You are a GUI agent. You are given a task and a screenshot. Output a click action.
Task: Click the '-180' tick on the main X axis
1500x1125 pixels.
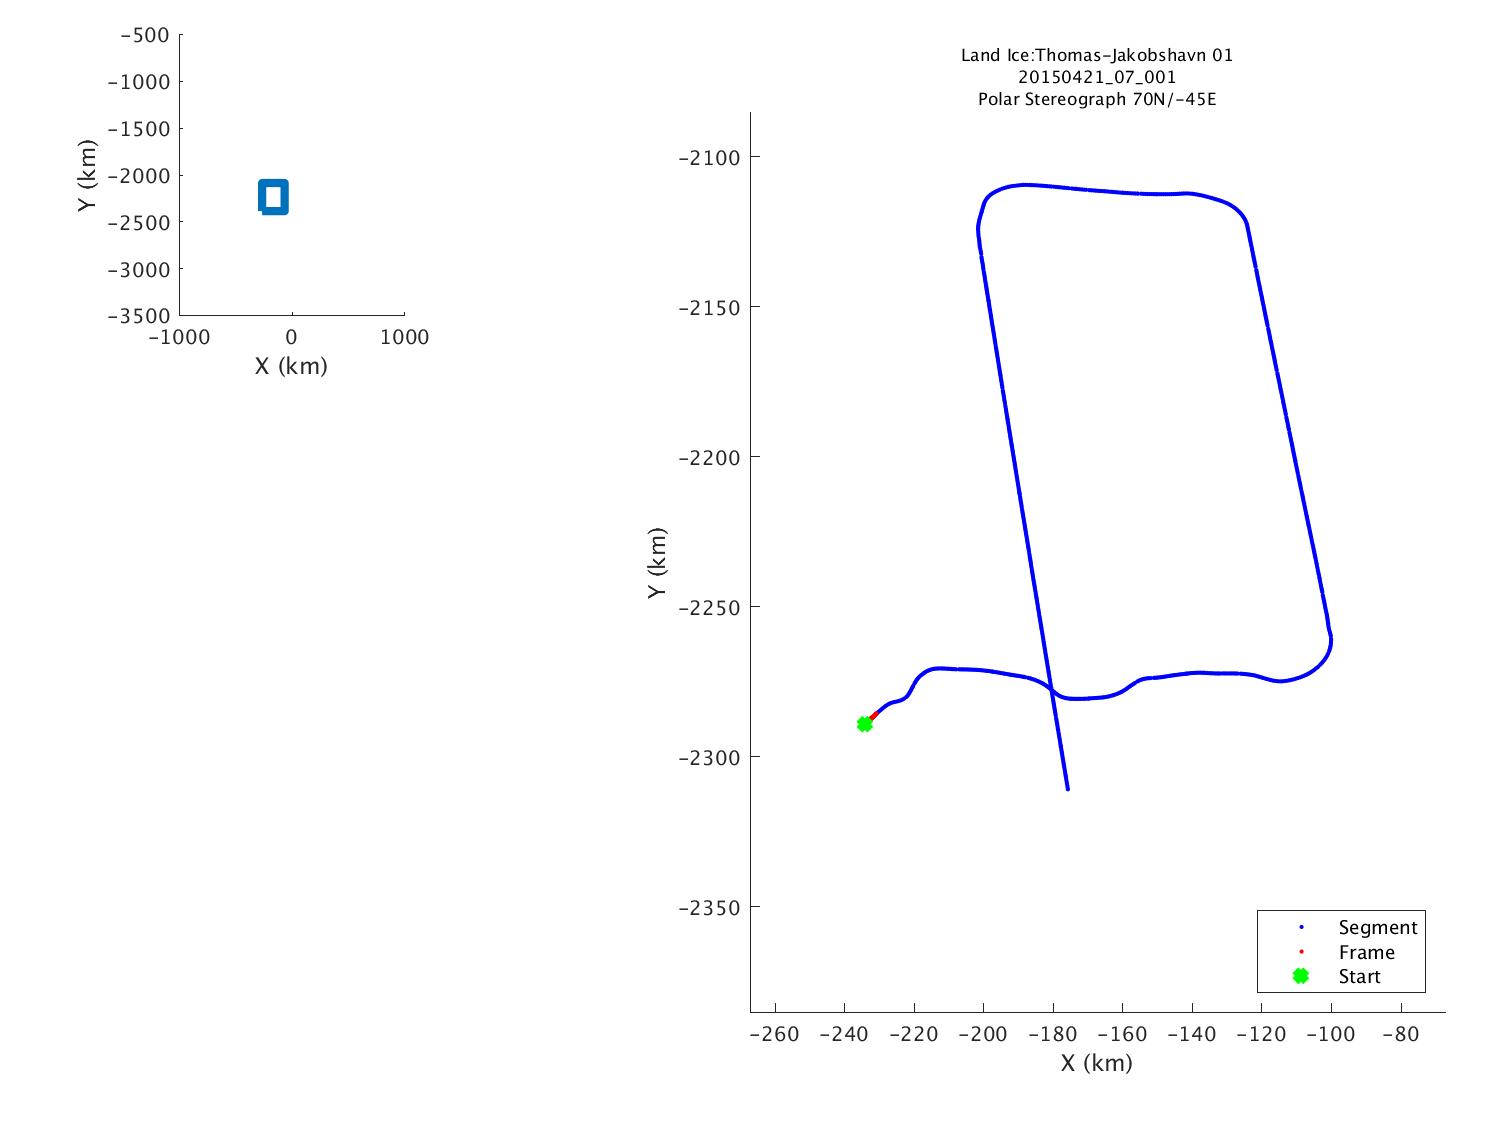click(x=1052, y=1034)
